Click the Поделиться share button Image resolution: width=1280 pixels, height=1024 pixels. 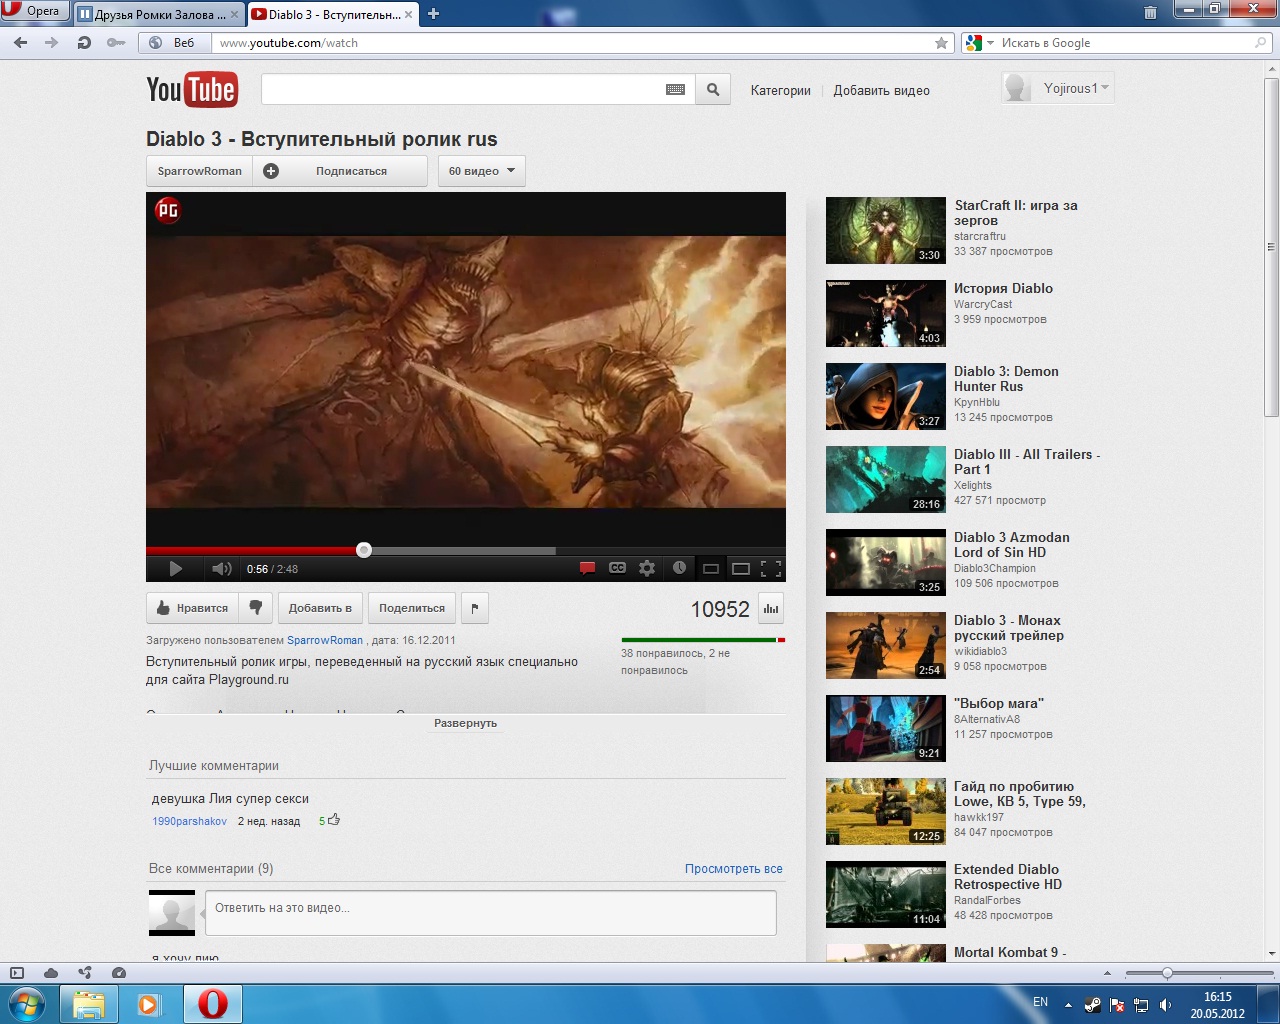tap(412, 608)
